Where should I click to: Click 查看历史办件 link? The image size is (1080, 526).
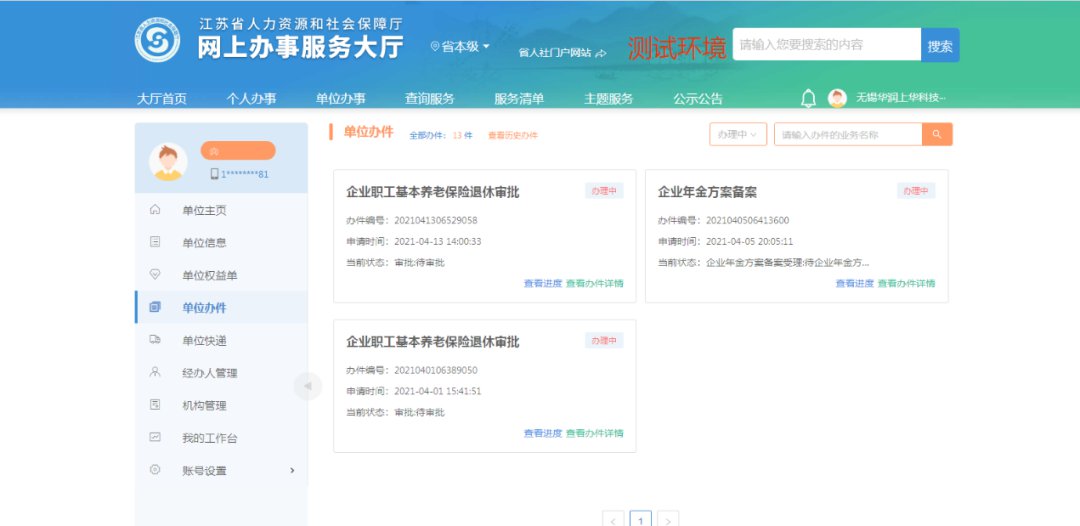tap(513, 135)
